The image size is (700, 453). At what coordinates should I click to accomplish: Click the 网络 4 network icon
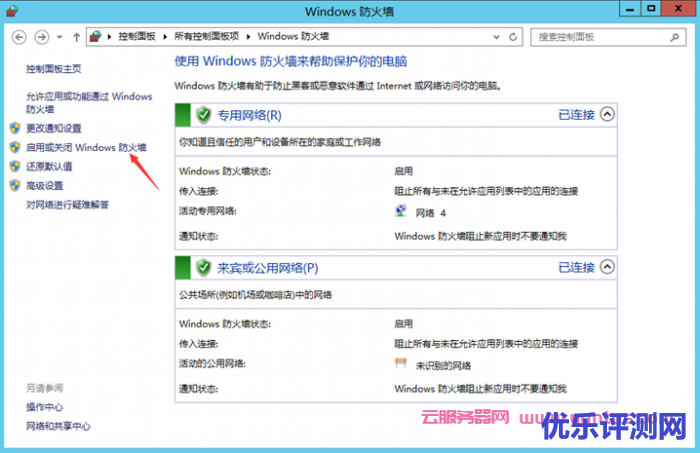401,211
